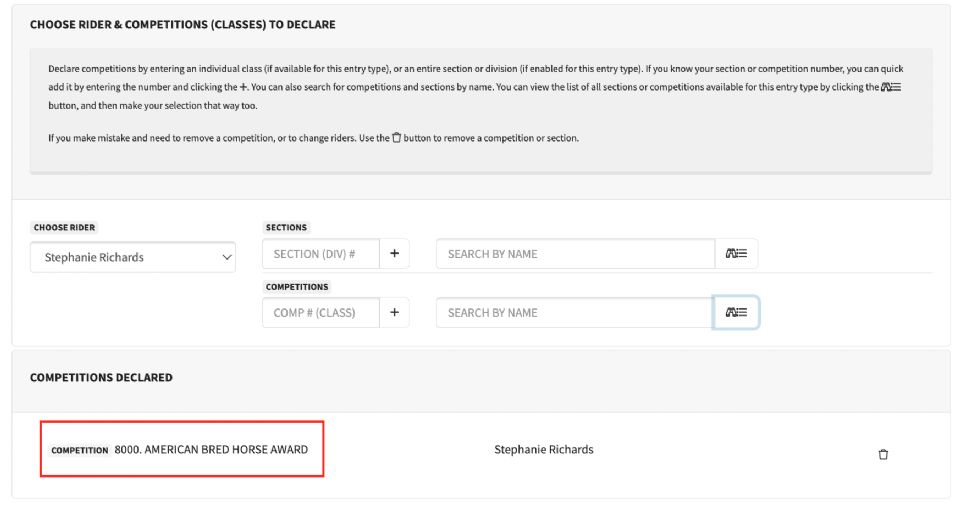Open the competitions list browse icon
Viewport: 960px width, 505px height.
736,313
